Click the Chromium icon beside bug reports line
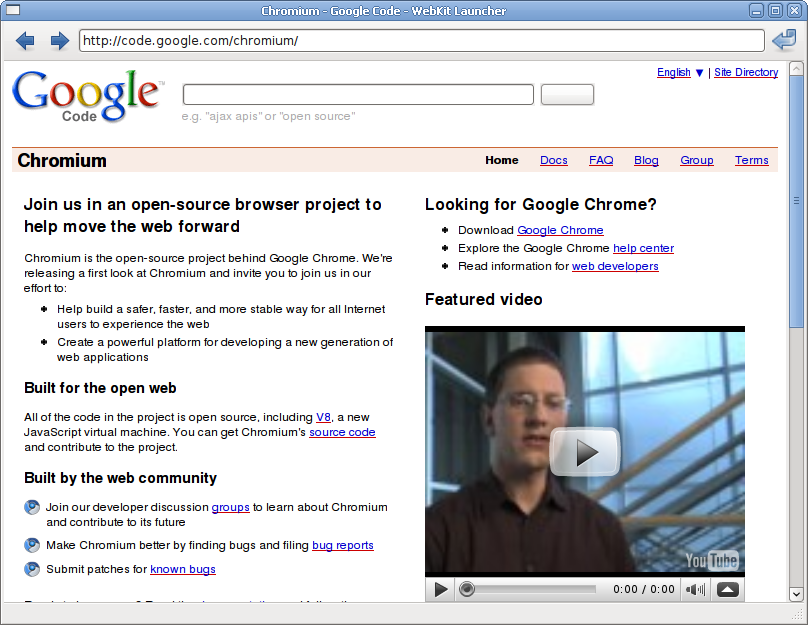This screenshot has width=808, height=625. 32,545
